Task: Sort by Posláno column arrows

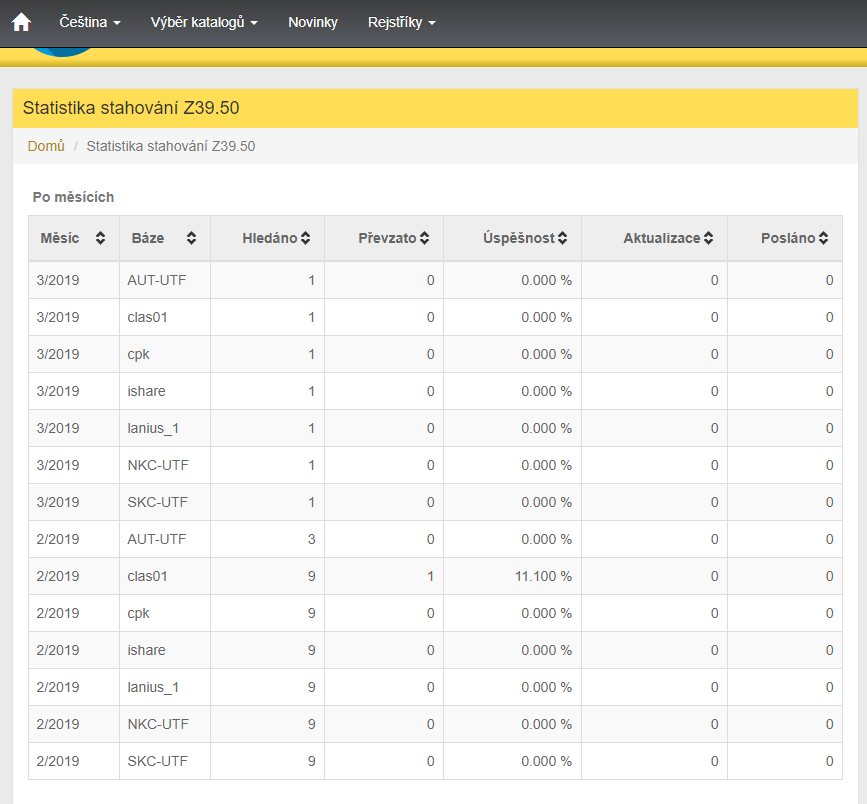Action: click(x=823, y=239)
